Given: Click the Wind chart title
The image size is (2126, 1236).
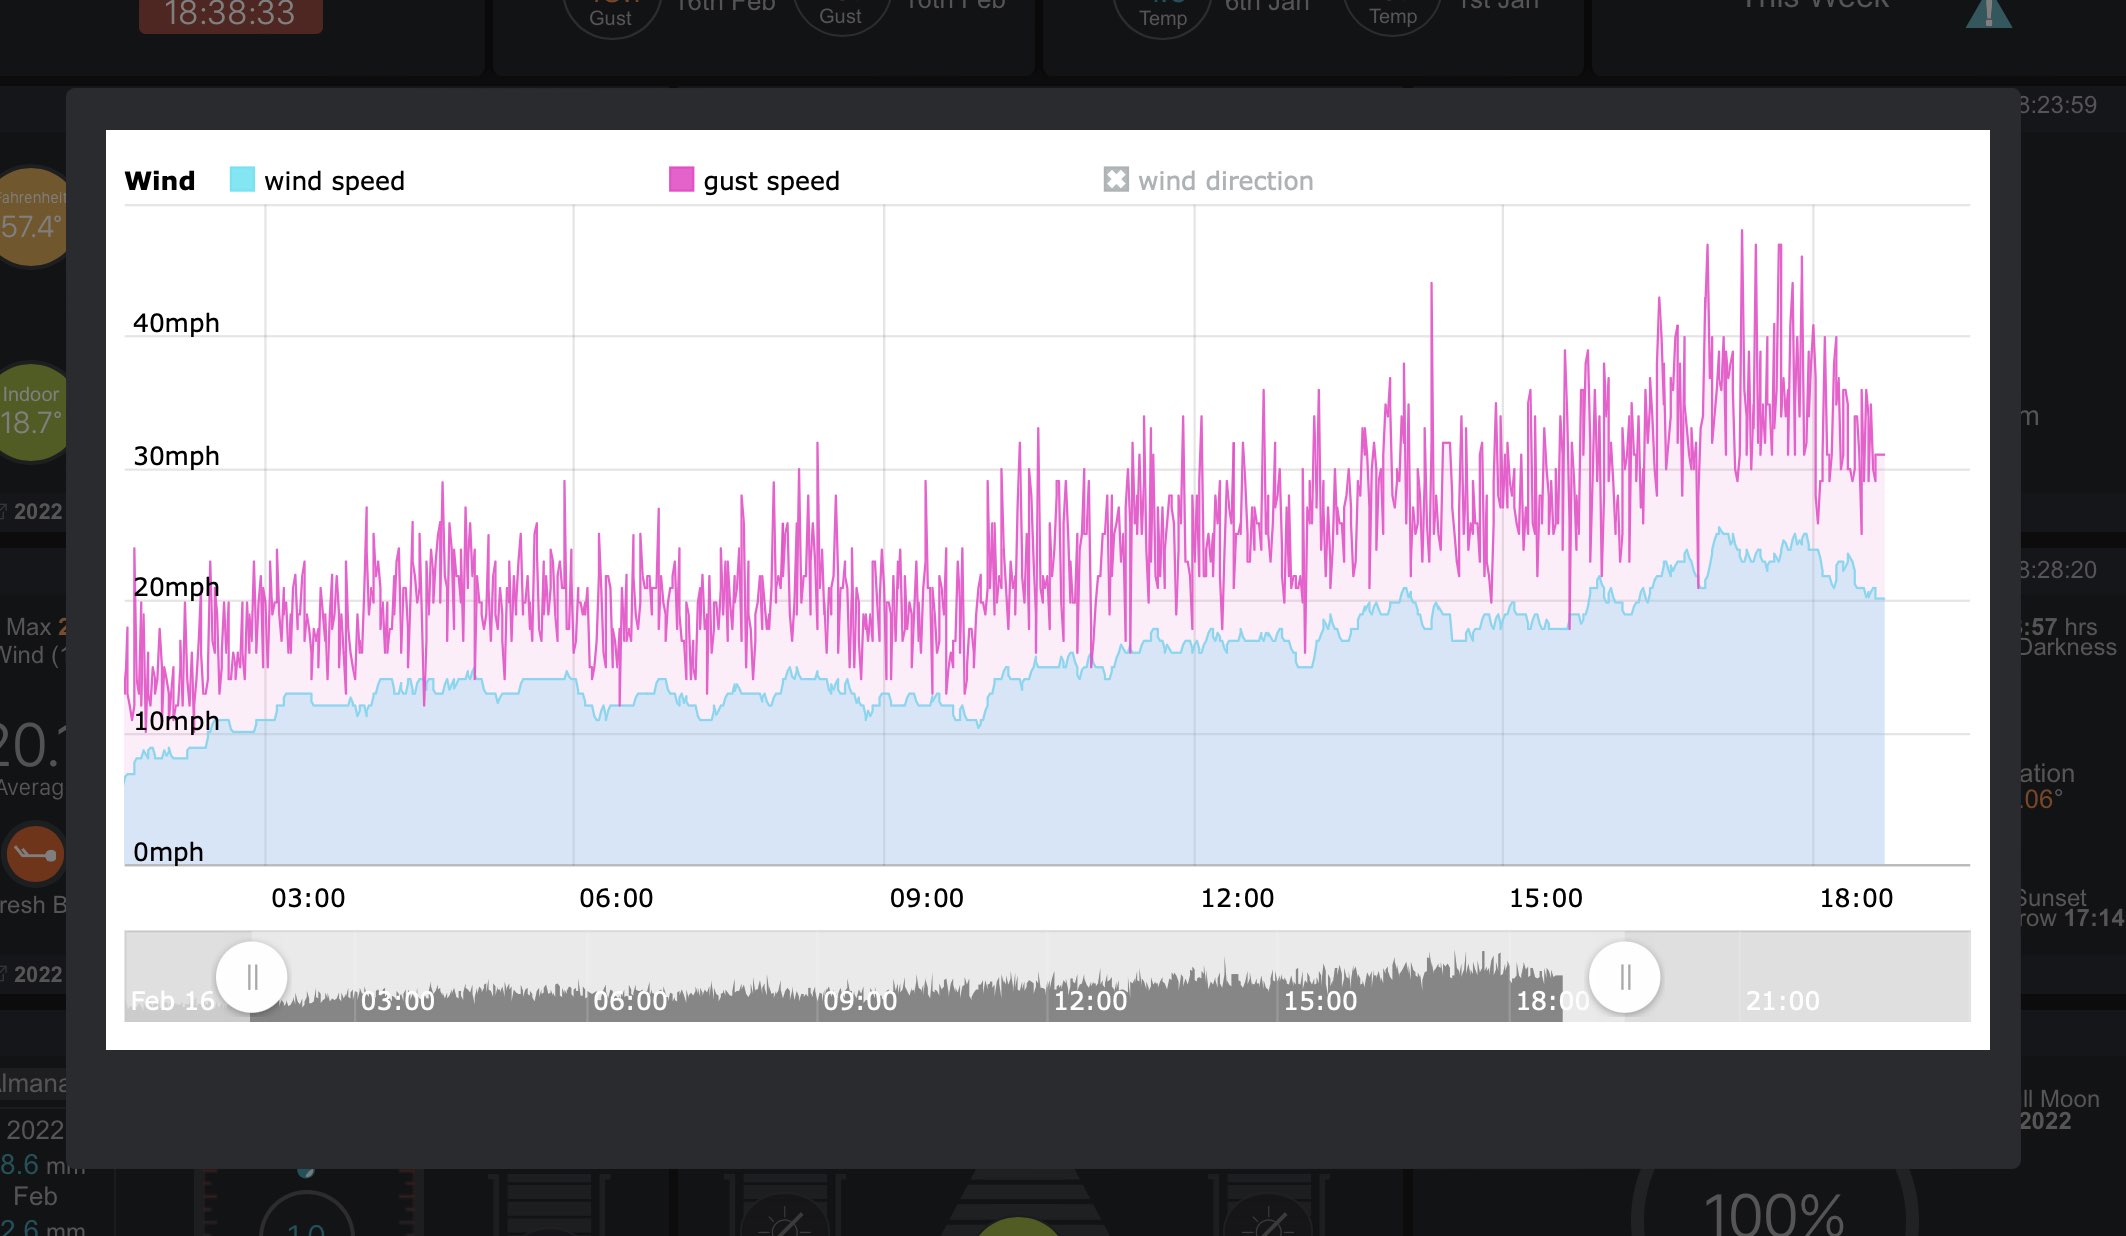Looking at the screenshot, I should (x=160, y=181).
